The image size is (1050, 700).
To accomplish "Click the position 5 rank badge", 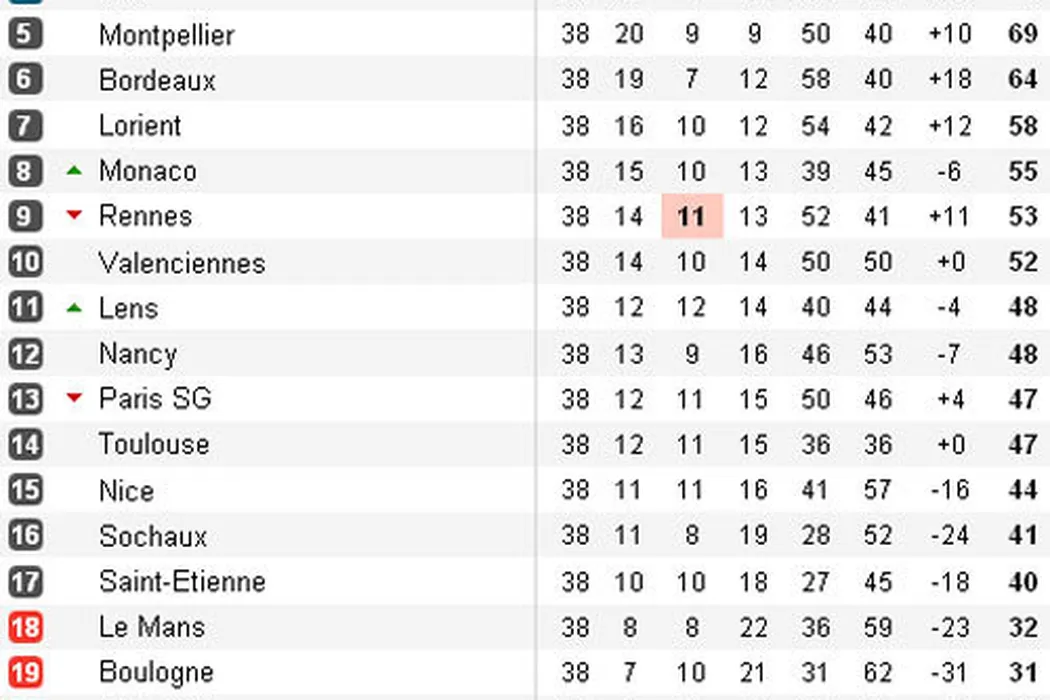I will click(24, 35).
